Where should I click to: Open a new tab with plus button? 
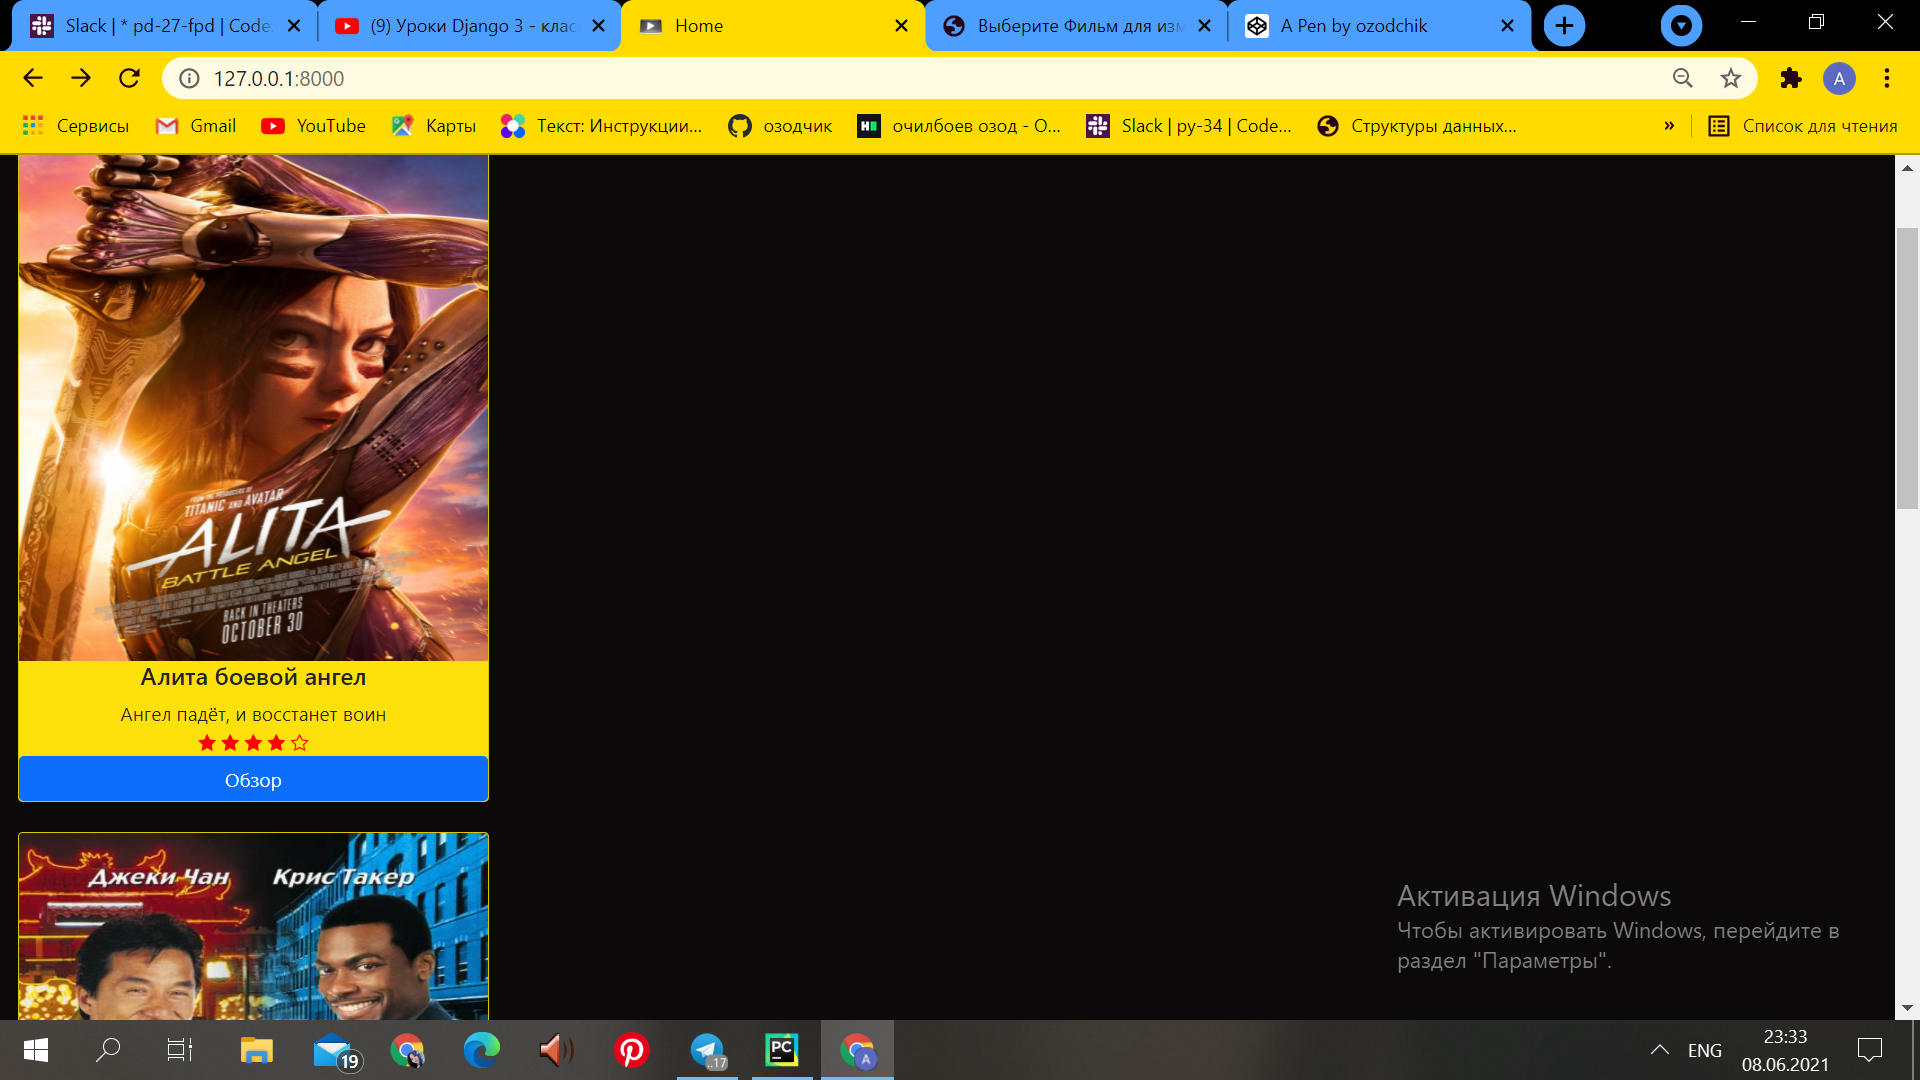click(x=1564, y=26)
